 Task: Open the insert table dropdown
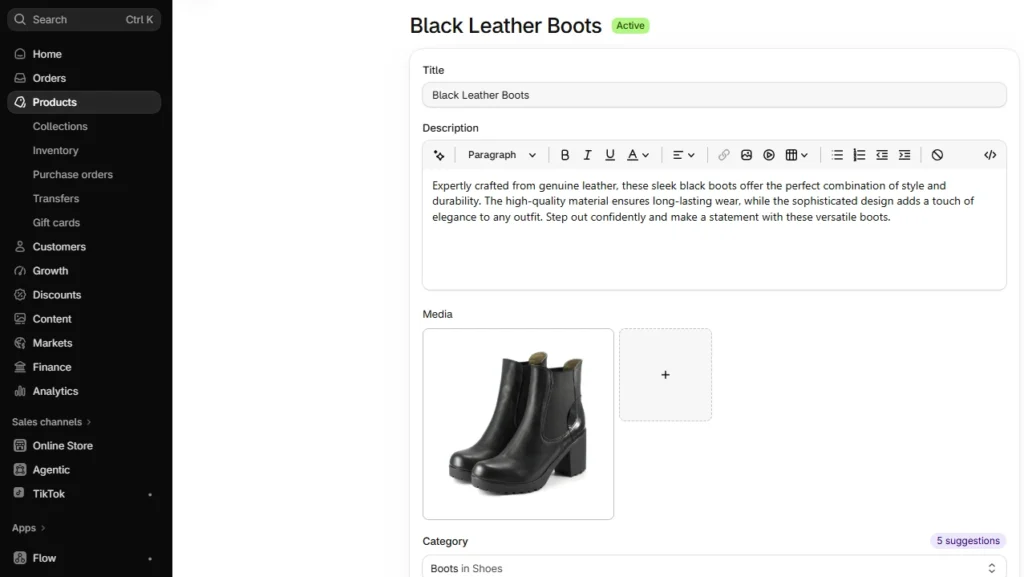point(797,155)
